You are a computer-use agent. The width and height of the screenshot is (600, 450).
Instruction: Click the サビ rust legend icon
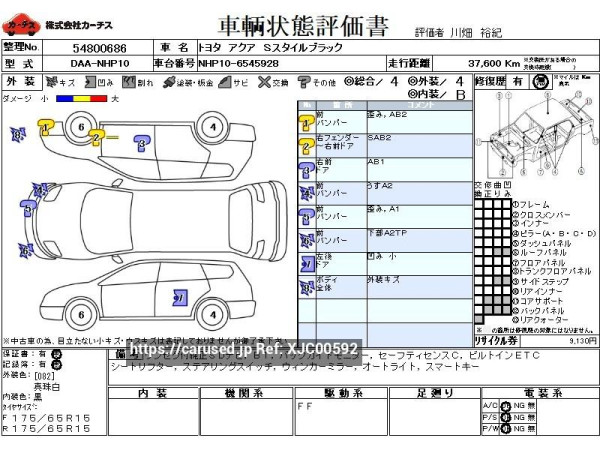click(227, 82)
